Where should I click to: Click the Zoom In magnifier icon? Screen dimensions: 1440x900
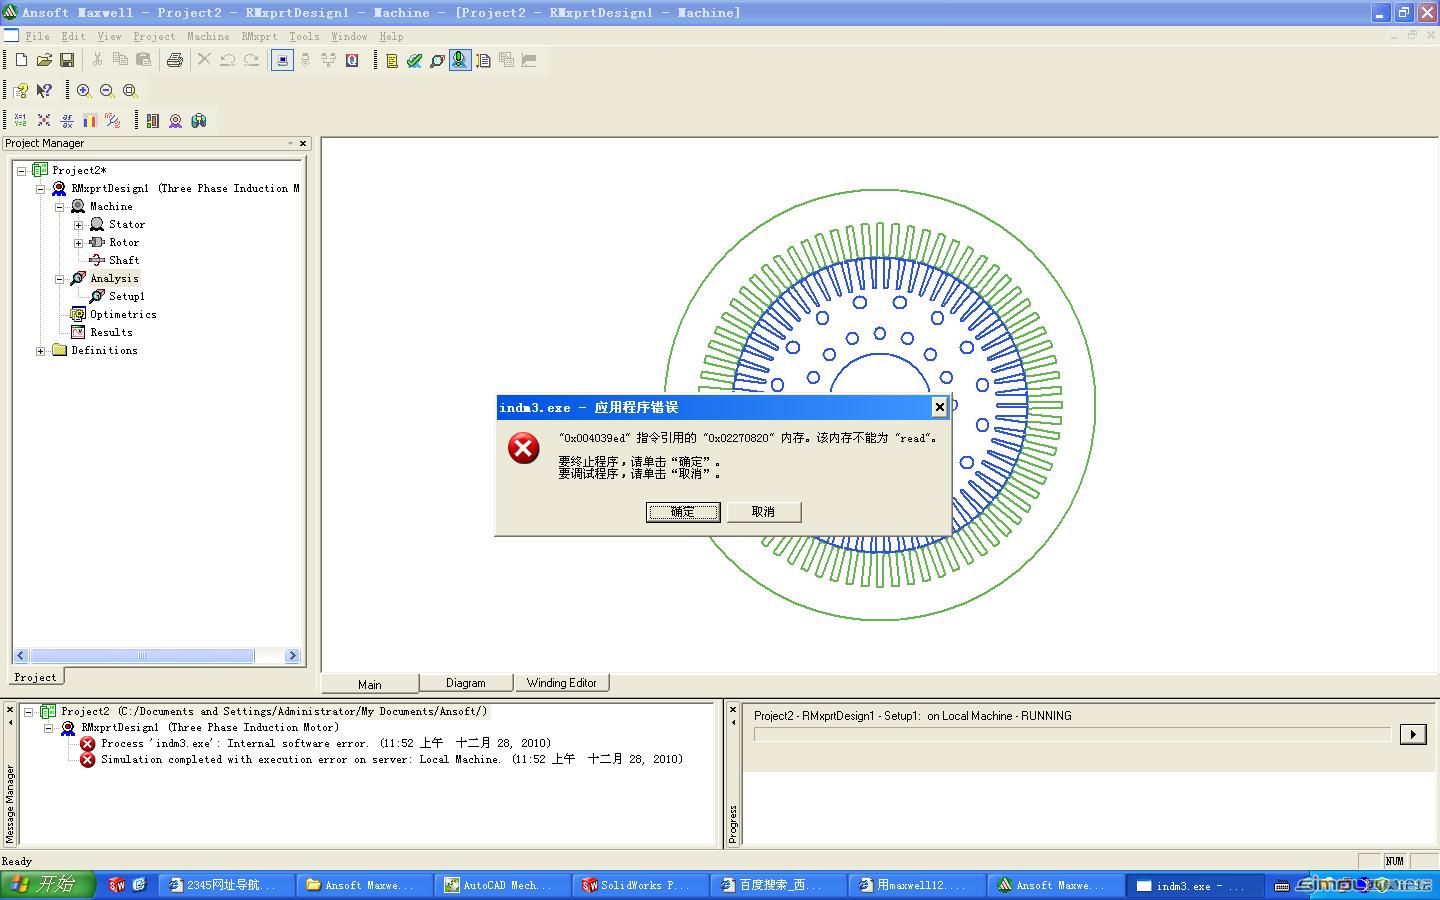pos(84,90)
